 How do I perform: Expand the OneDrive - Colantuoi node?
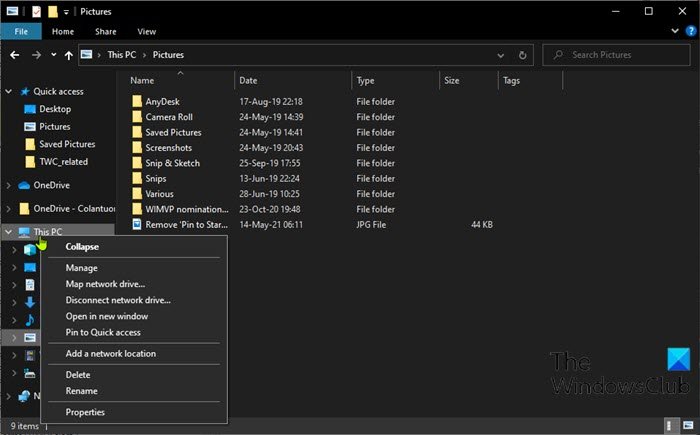pyautogui.click(x=8, y=209)
